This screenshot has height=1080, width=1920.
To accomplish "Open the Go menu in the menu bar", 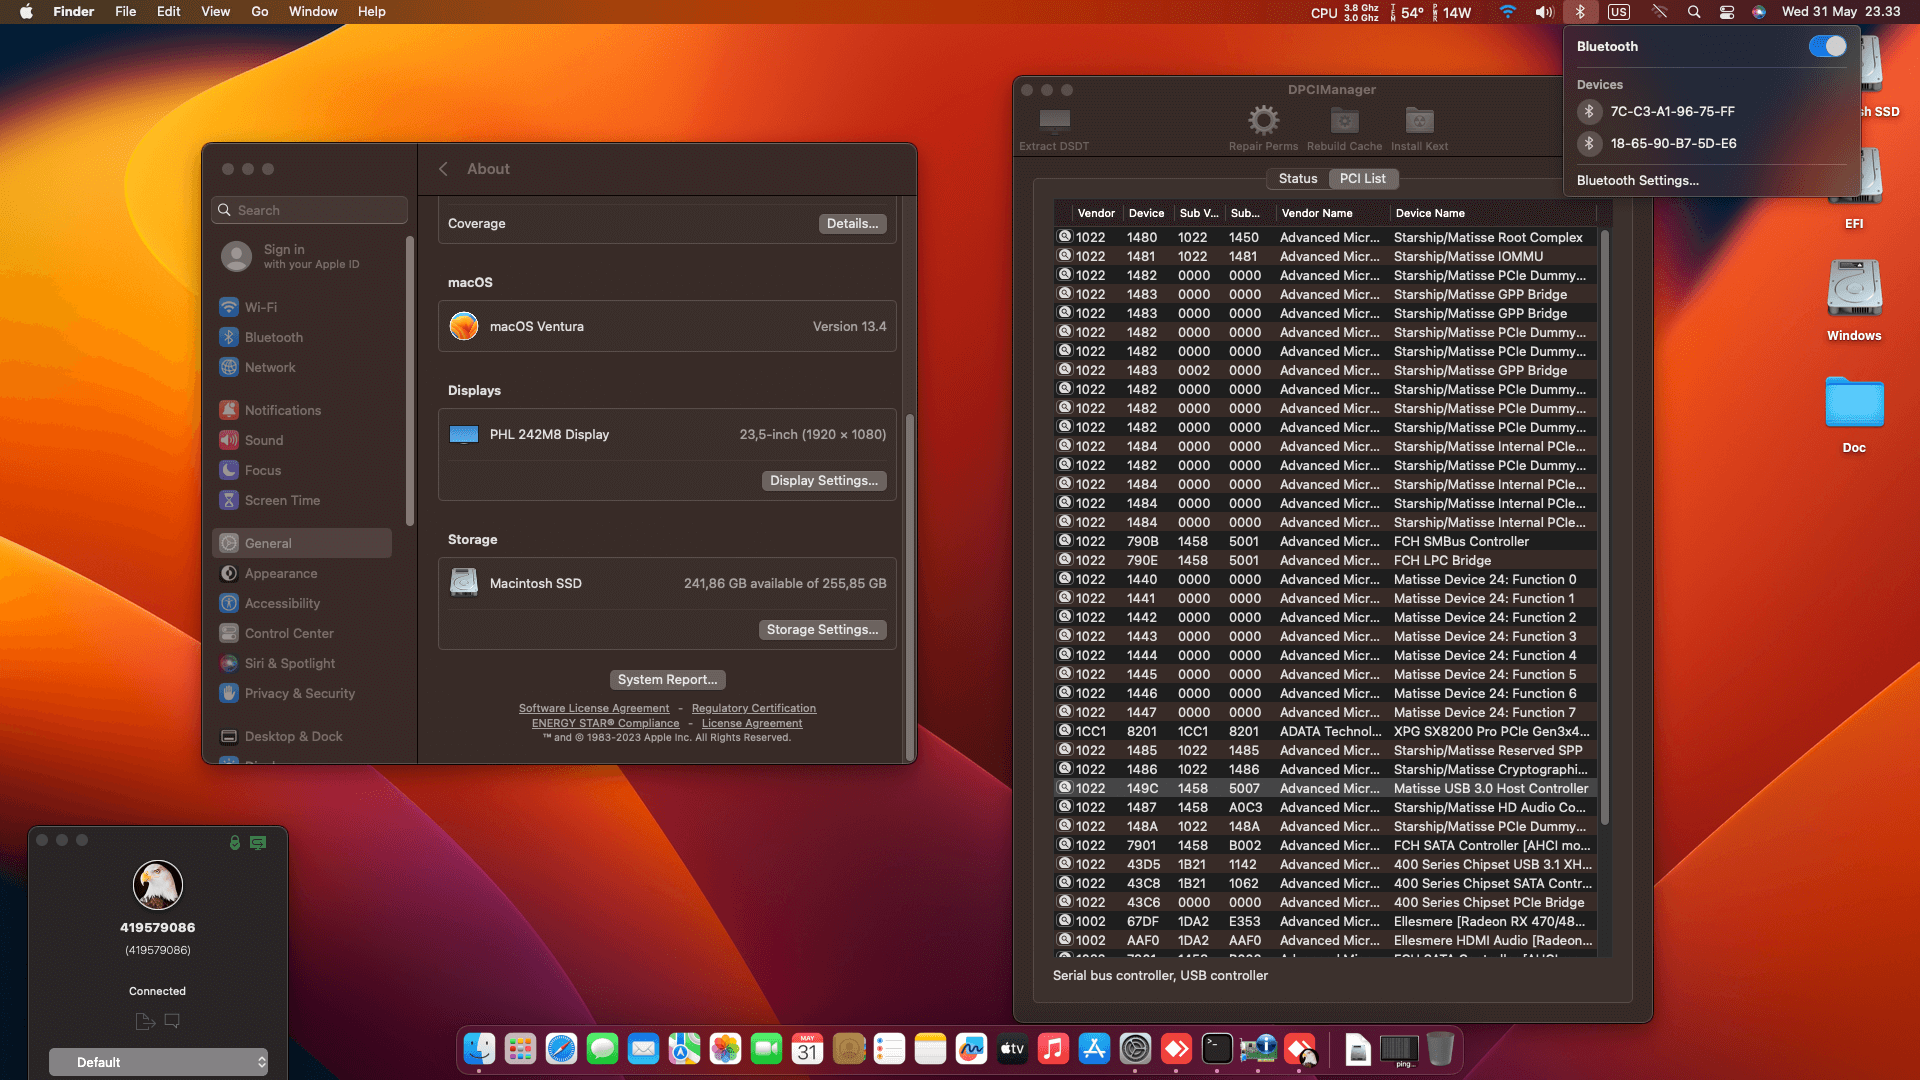I will click(x=259, y=11).
